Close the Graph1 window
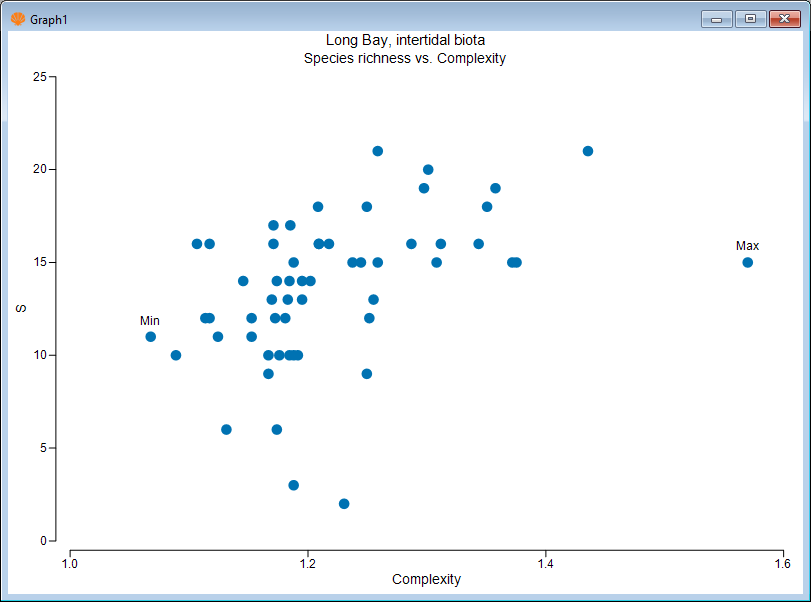 pyautogui.click(x=783, y=18)
